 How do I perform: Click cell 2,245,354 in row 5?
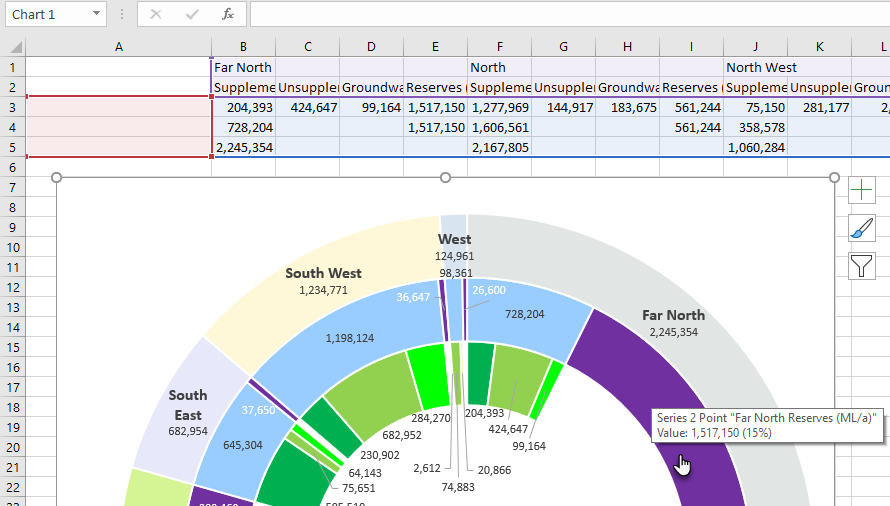pyautogui.click(x=244, y=147)
